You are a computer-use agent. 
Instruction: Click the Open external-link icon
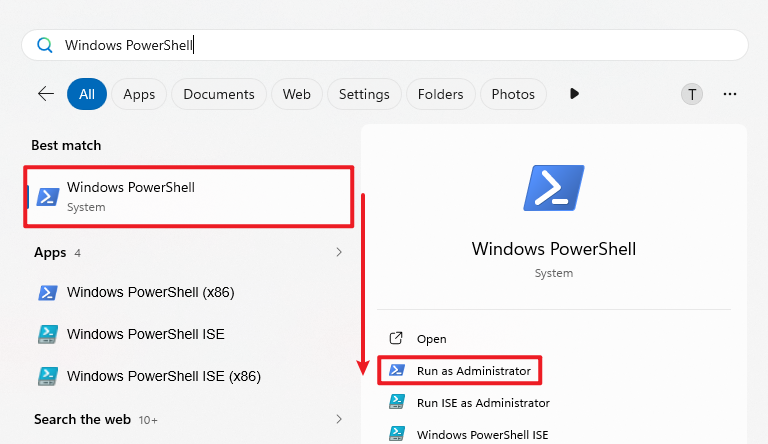pos(396,339)
